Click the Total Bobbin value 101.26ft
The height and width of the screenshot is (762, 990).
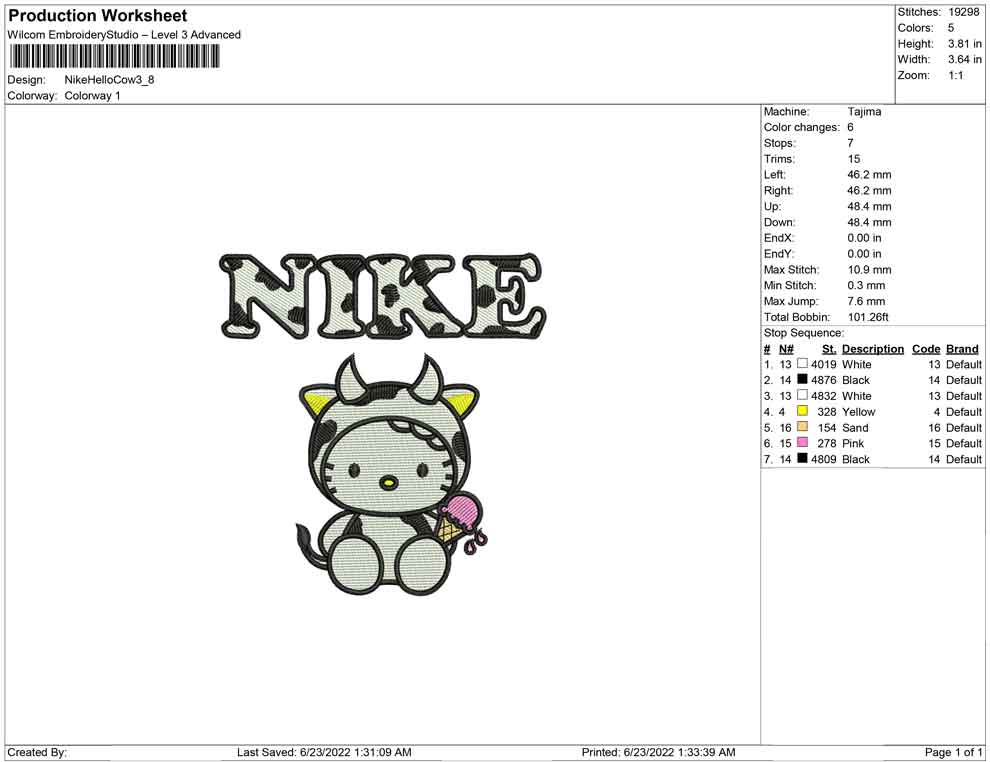pos(868,317)
